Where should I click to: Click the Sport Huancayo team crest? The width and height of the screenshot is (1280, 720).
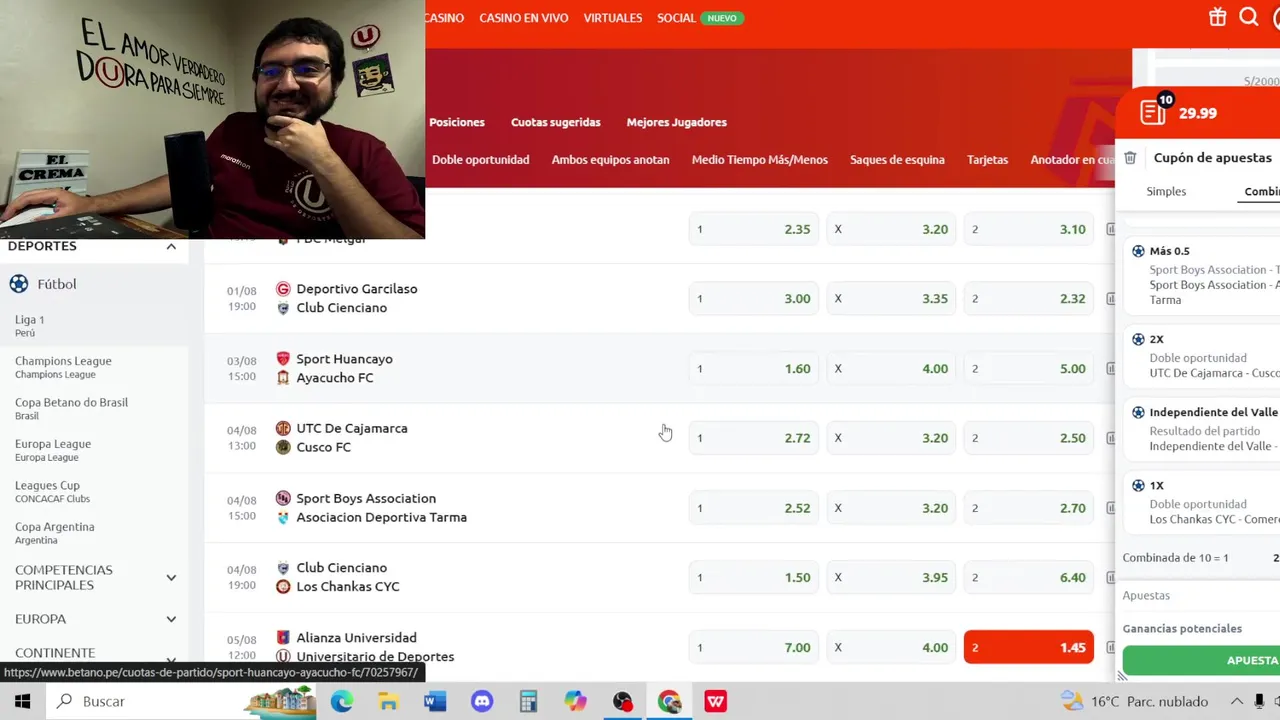pos(283,359)
